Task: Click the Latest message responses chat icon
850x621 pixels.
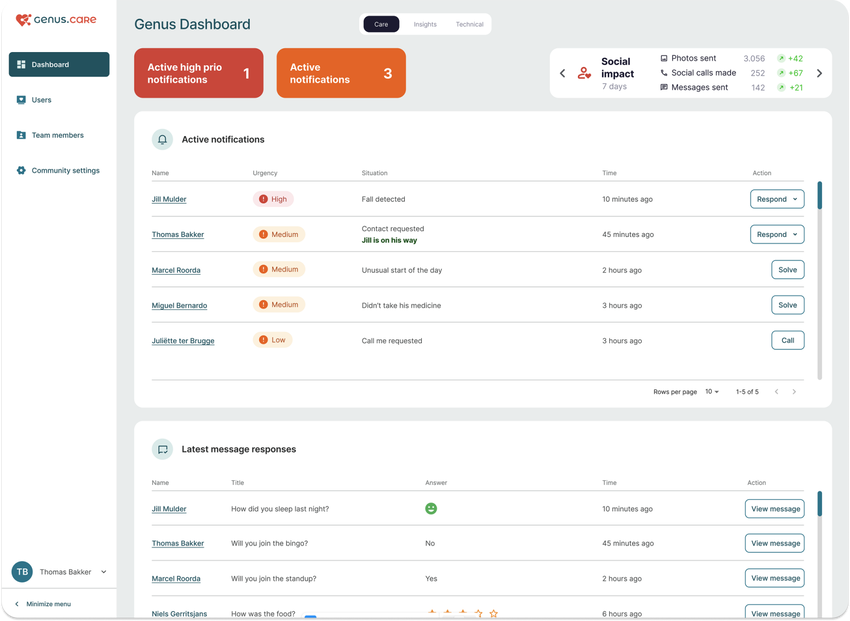Action: [162, 450]
